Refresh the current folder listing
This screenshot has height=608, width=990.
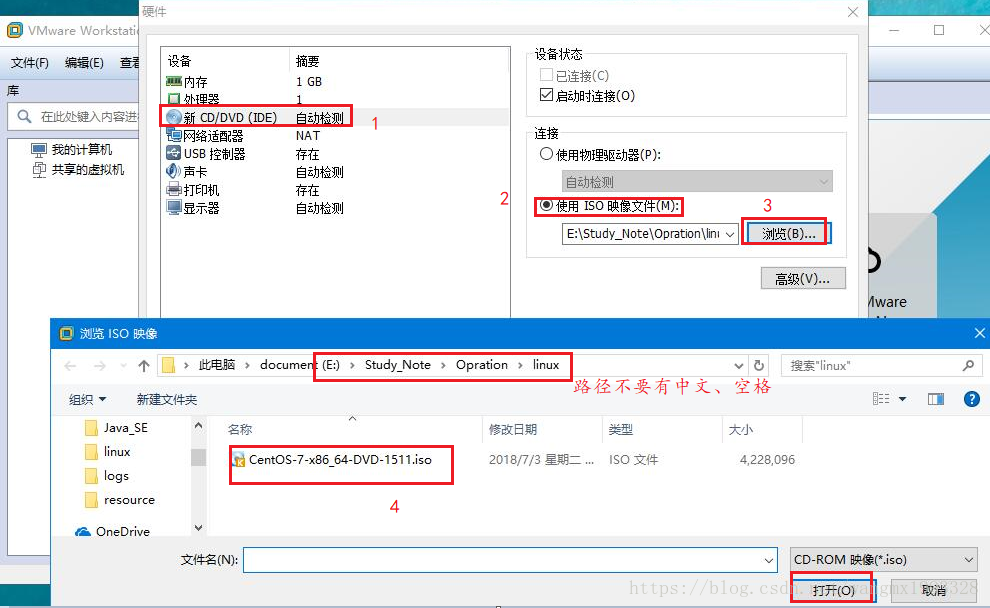coord(759,366)
